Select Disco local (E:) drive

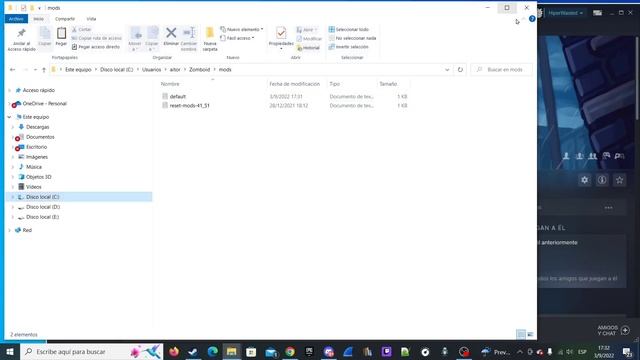point(42,217)
